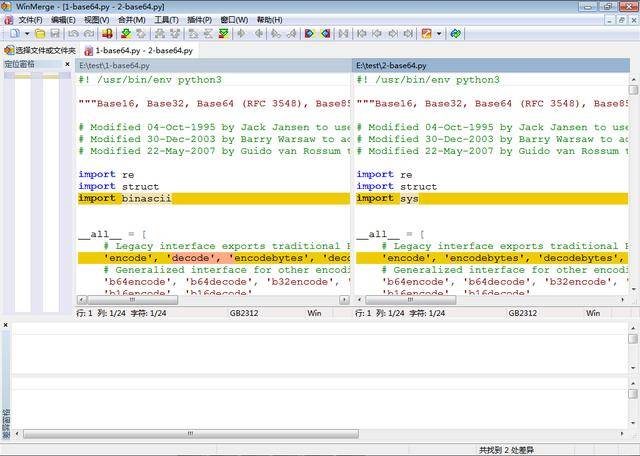The height and width of the screenshot is (456, 640).
Task: Click the Save floppy disk toolbar icon
Action: coord(55,33)
